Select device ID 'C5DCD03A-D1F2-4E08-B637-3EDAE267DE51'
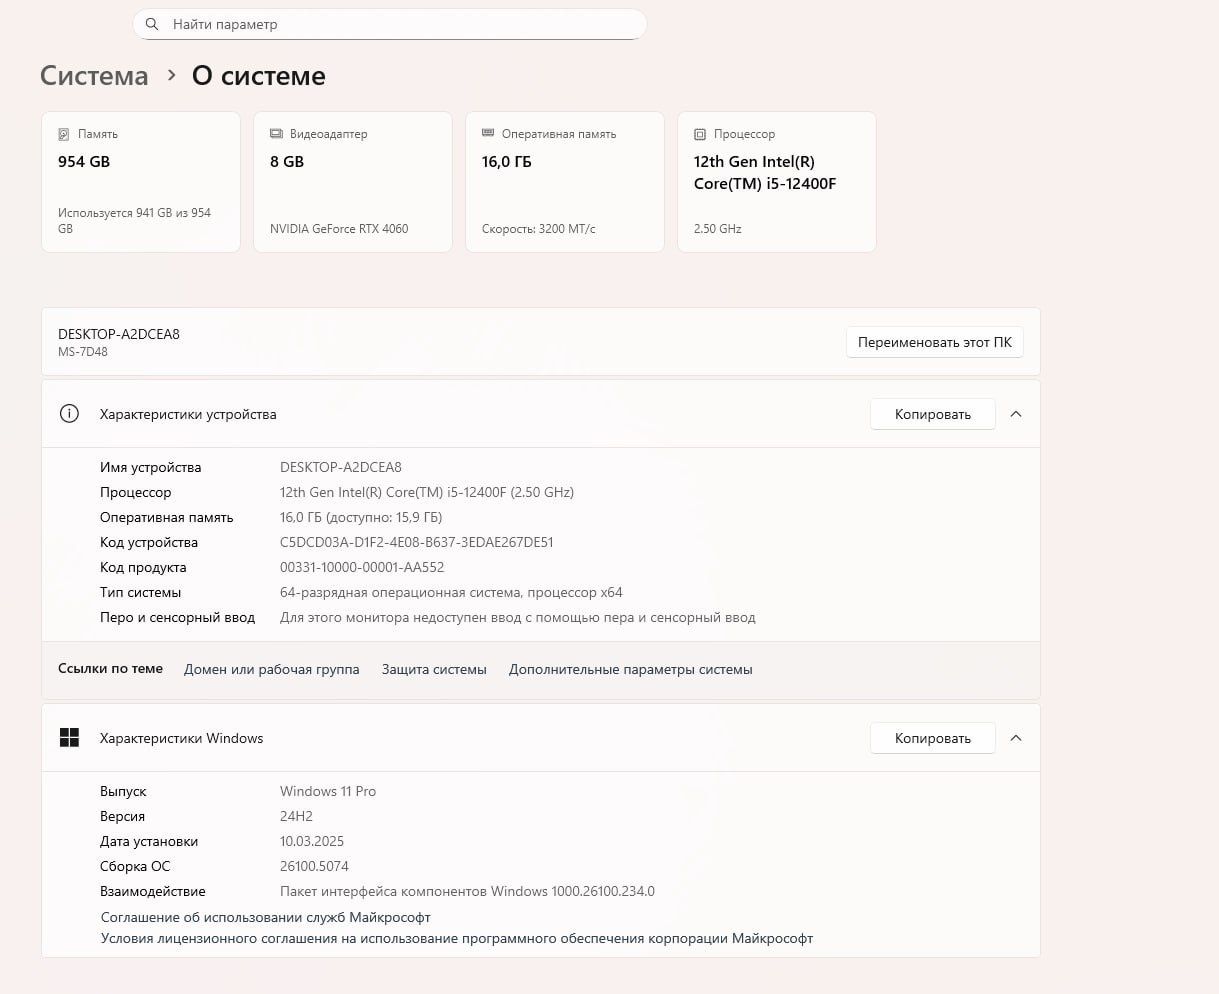 tap(417, 542)
